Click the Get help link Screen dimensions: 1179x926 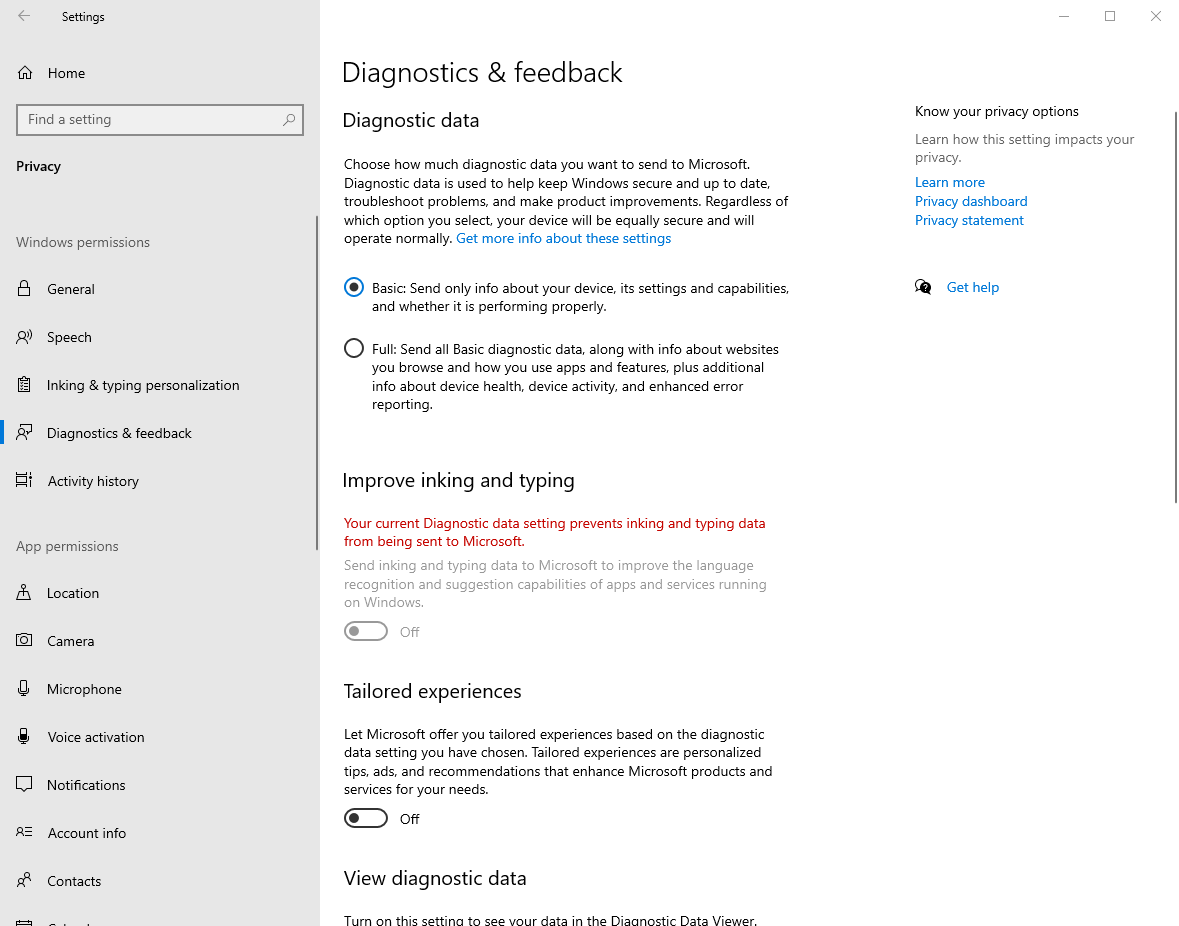[972, 288]
